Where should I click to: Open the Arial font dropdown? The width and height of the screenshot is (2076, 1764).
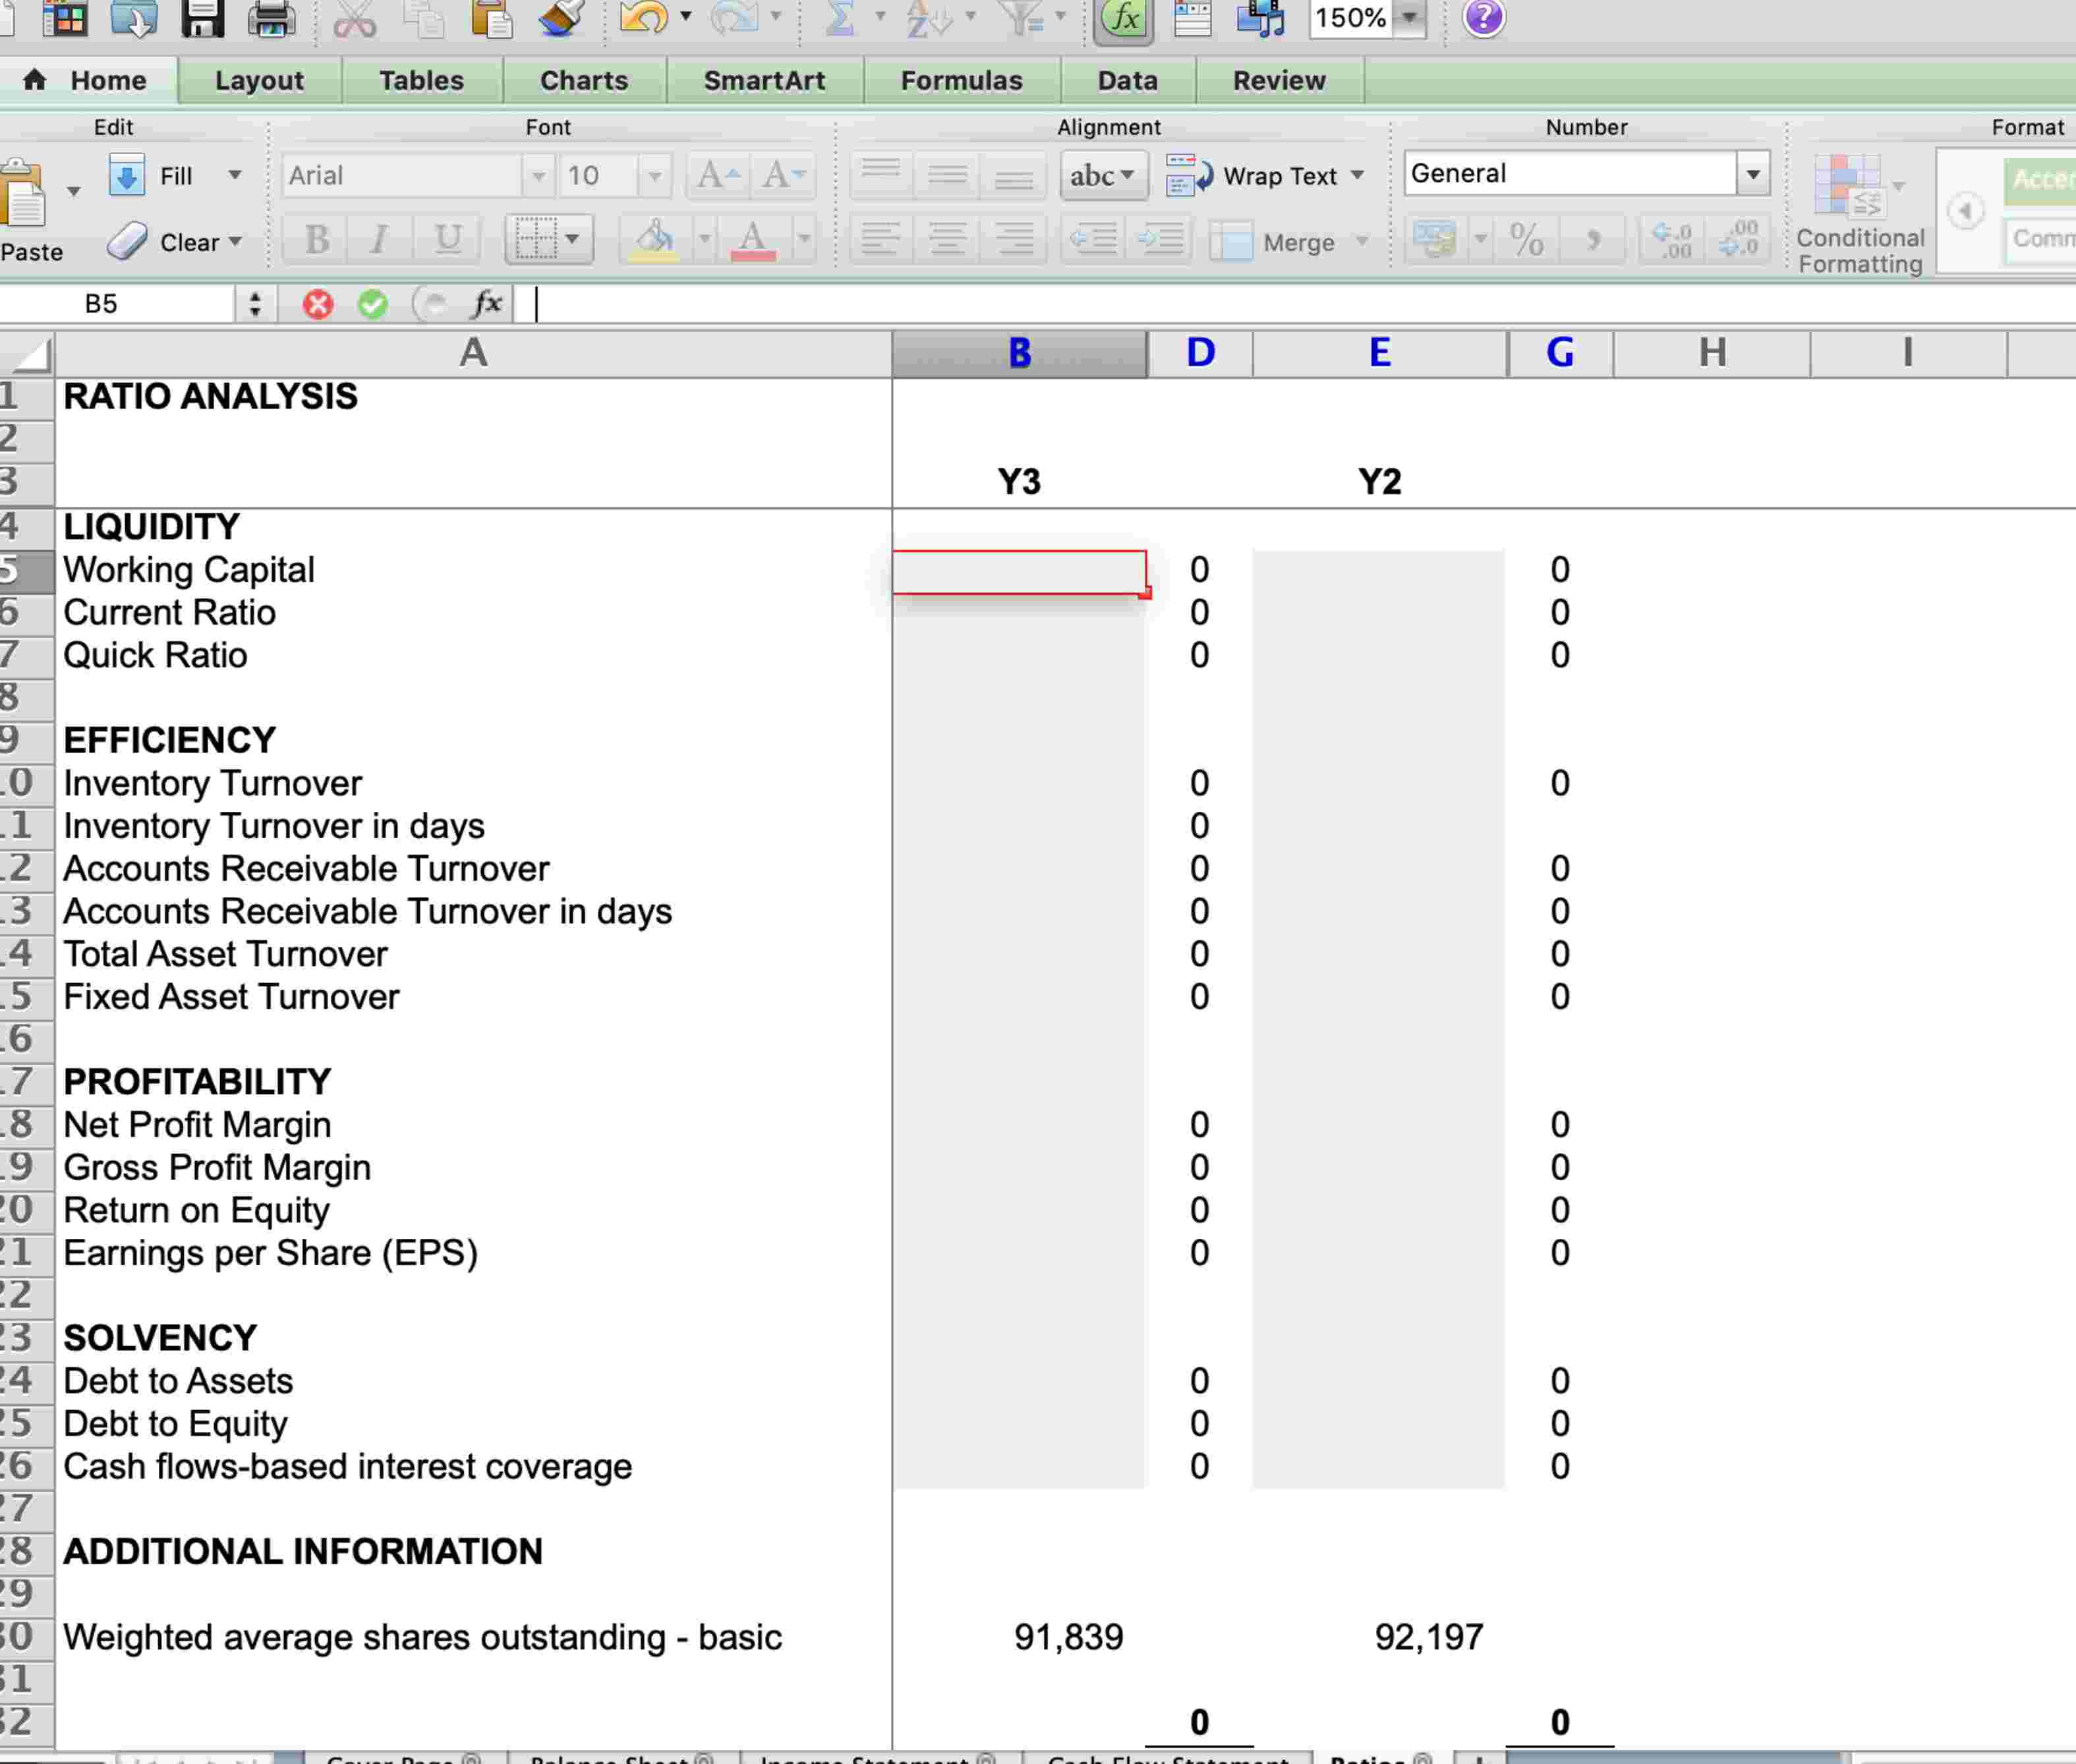[540, 175]
